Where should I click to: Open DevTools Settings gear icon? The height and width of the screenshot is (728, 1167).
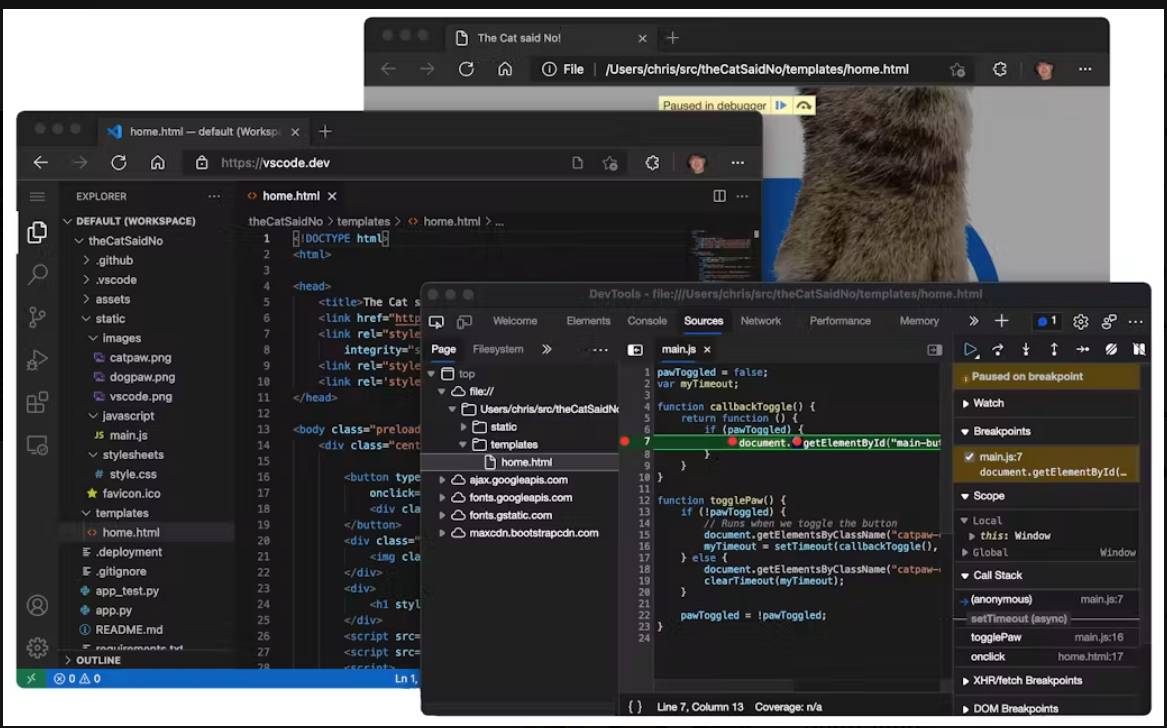point(1080,322)
